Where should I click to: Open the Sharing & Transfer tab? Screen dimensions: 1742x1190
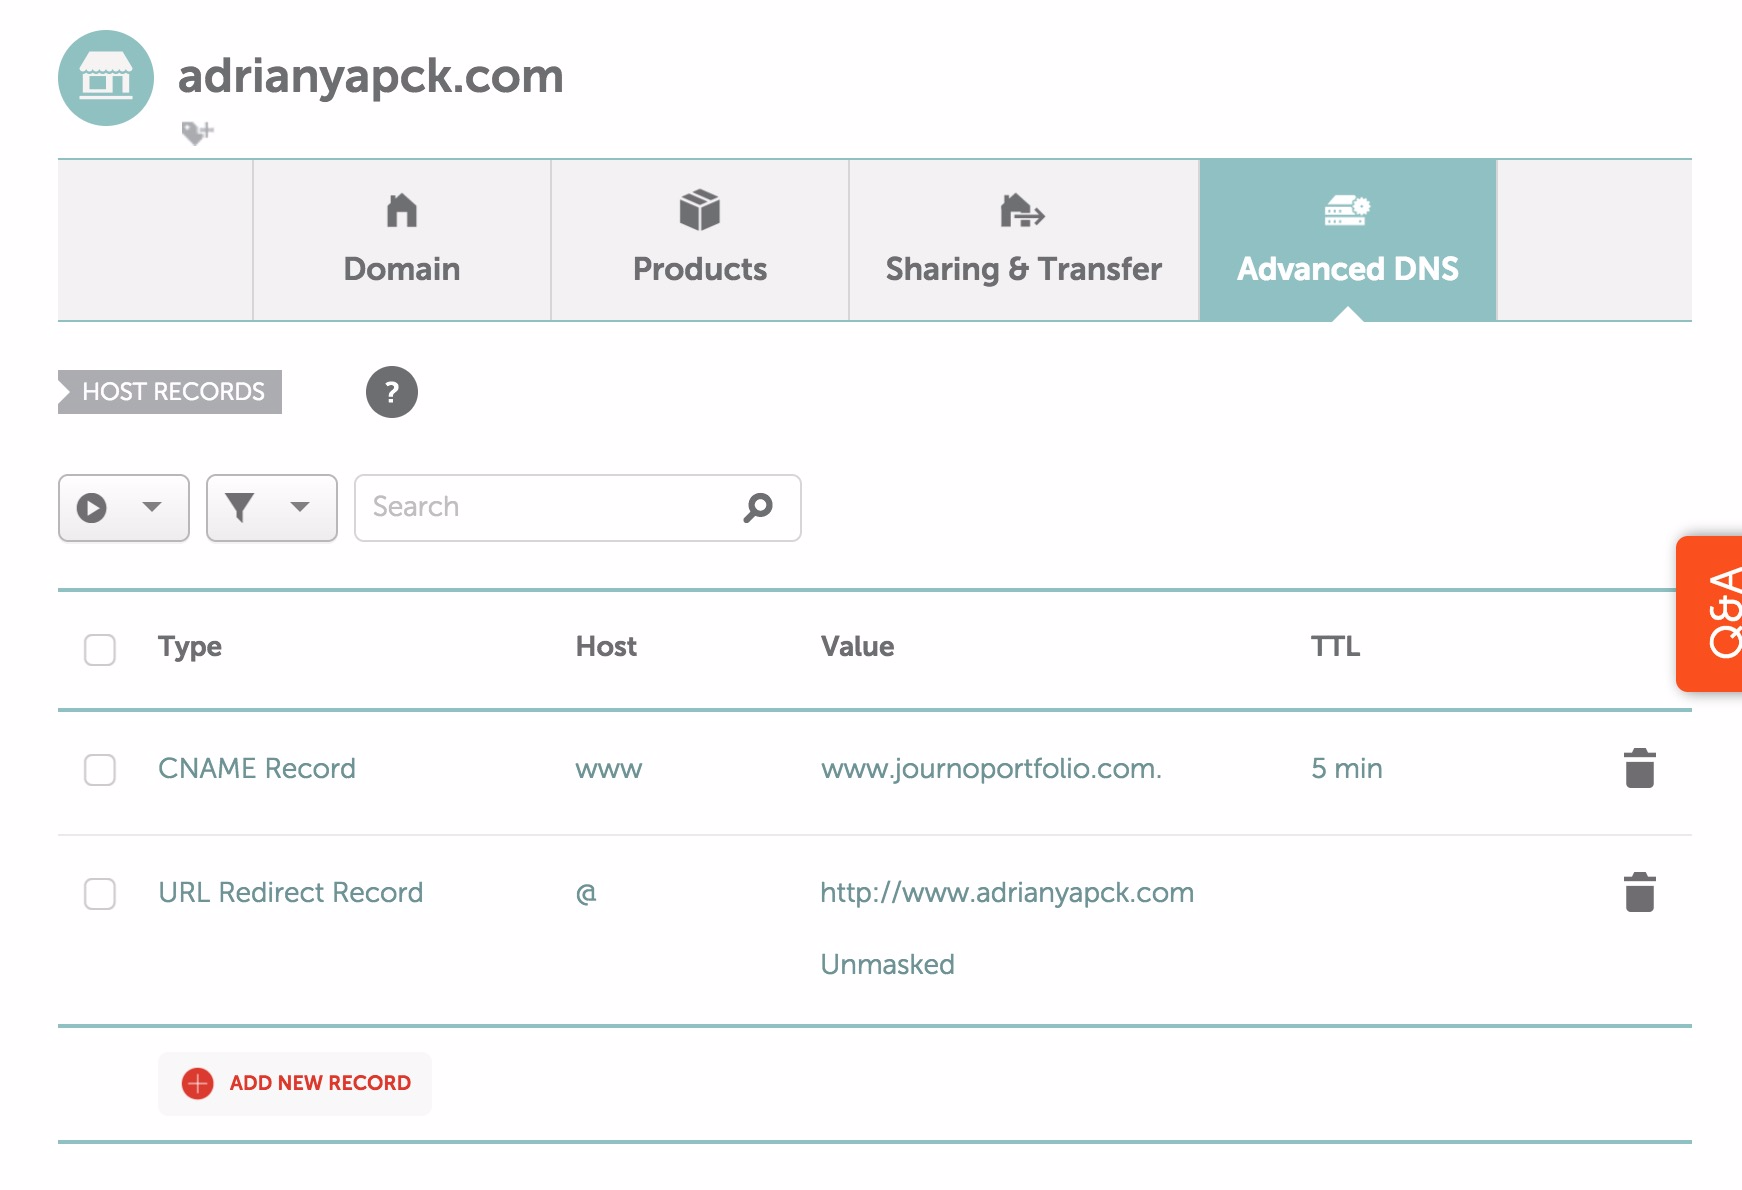1024,240
